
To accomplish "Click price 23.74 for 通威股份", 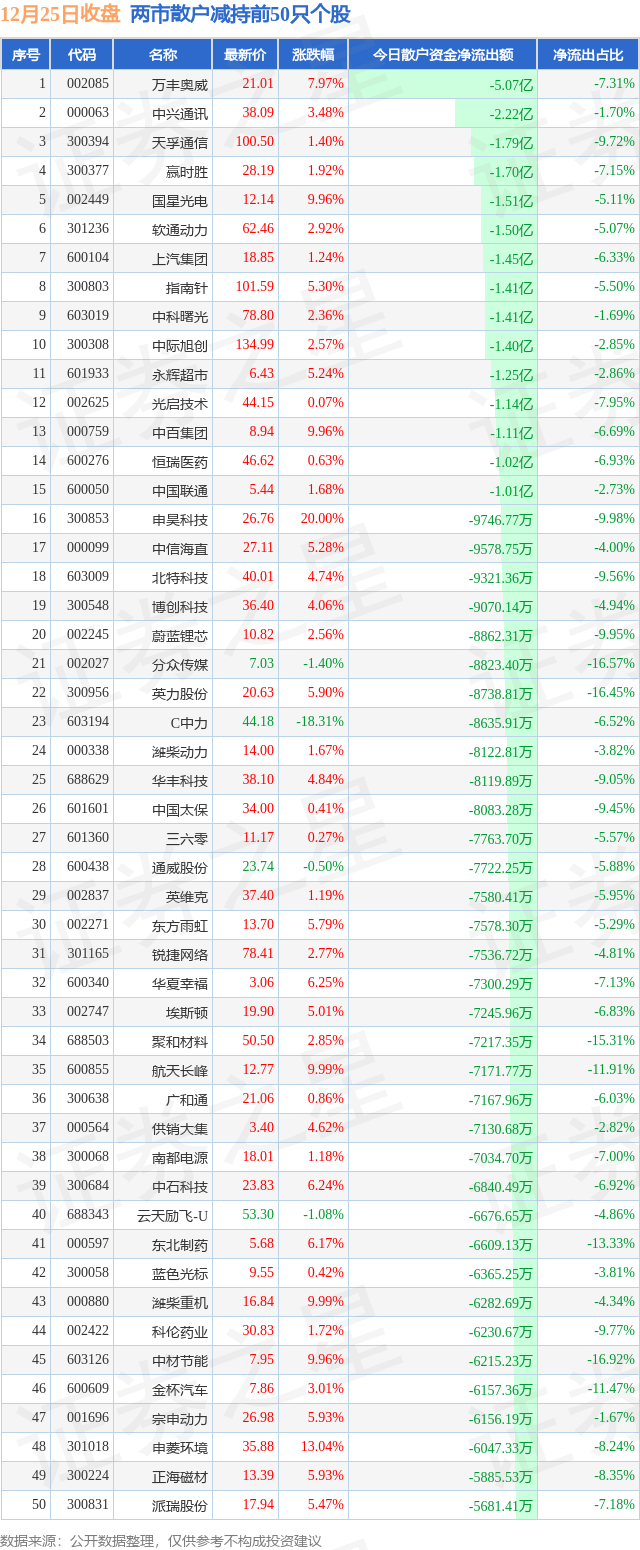I will pyautogui.click(x=257, y=867).
